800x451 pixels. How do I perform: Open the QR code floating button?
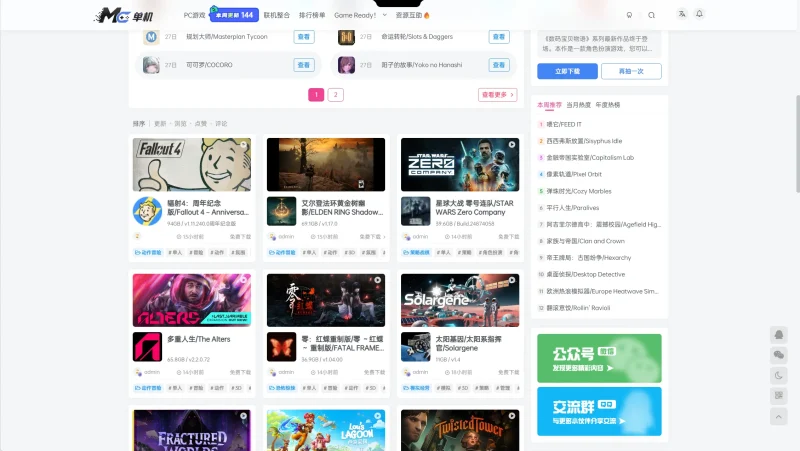[x=779, y=395]
